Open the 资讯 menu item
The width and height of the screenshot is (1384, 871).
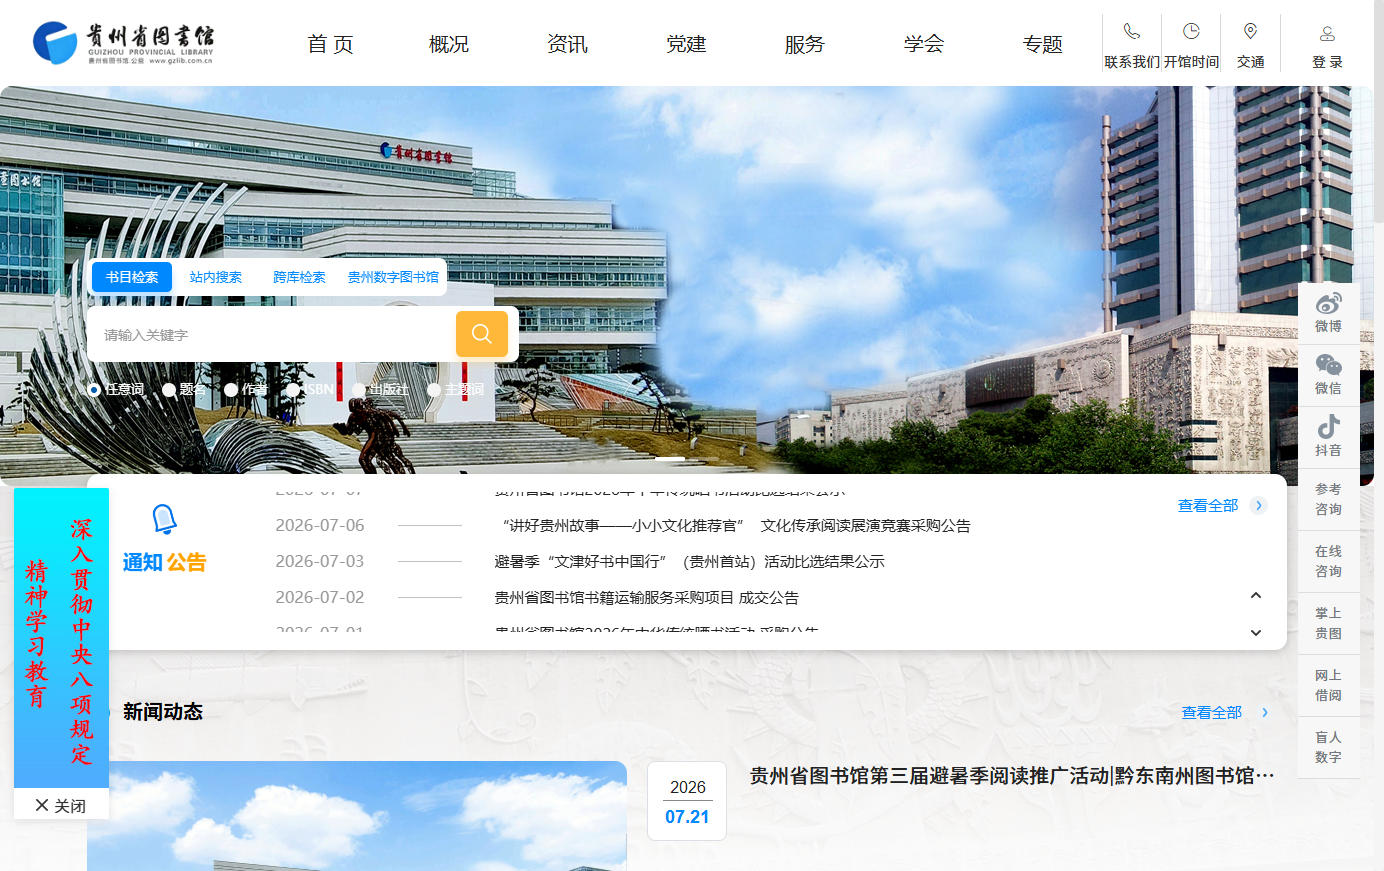[x=567, y=44]
